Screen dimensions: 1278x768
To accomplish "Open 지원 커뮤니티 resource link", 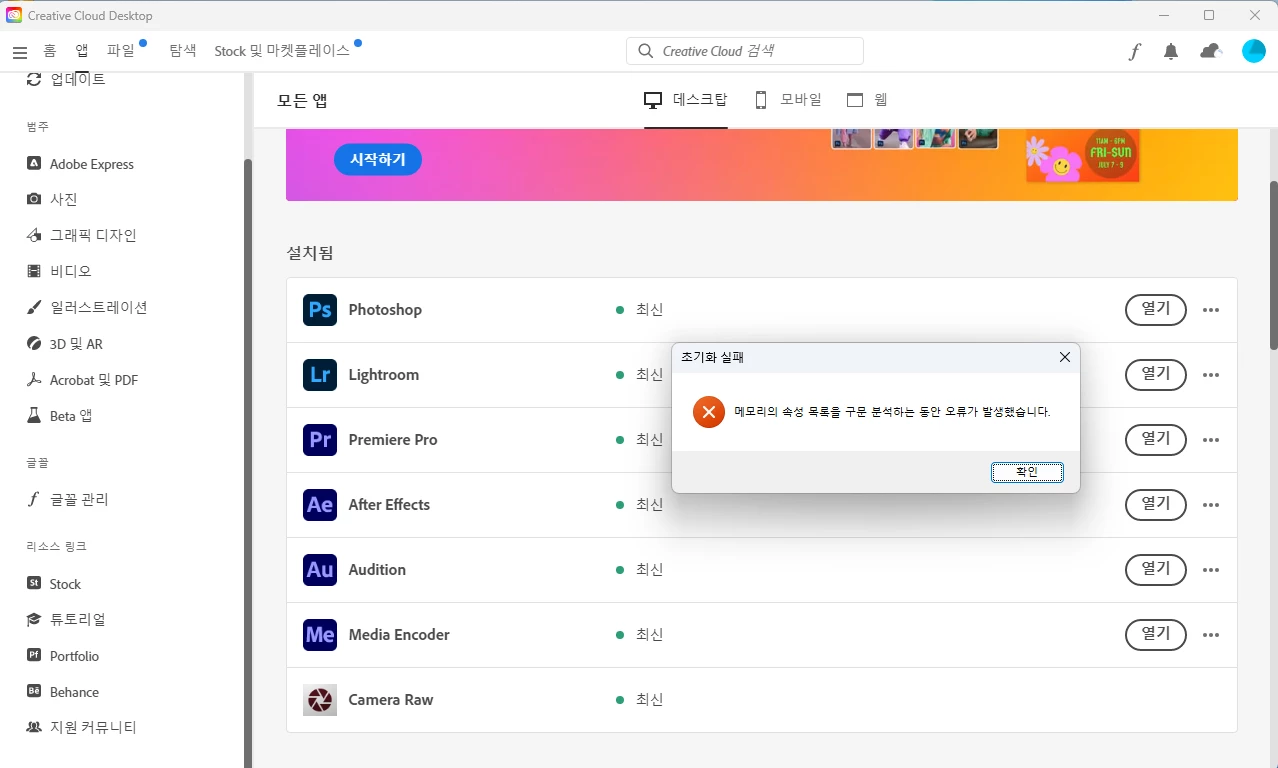I will click(81, 728).
